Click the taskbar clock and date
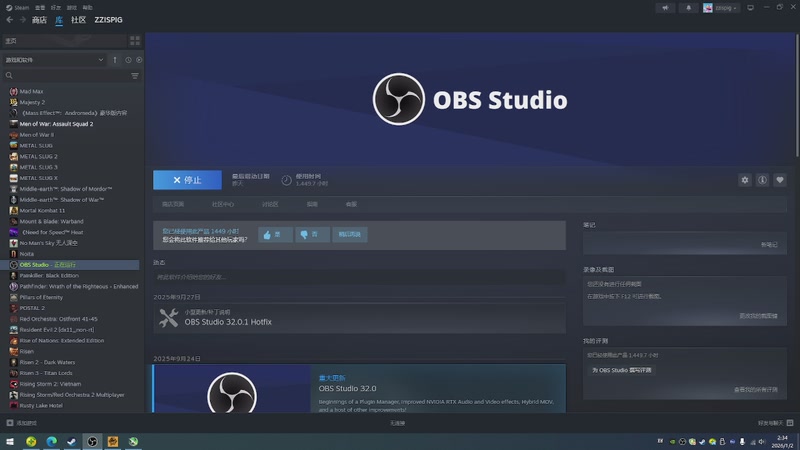Screen dimensions: 800x450 782,441
